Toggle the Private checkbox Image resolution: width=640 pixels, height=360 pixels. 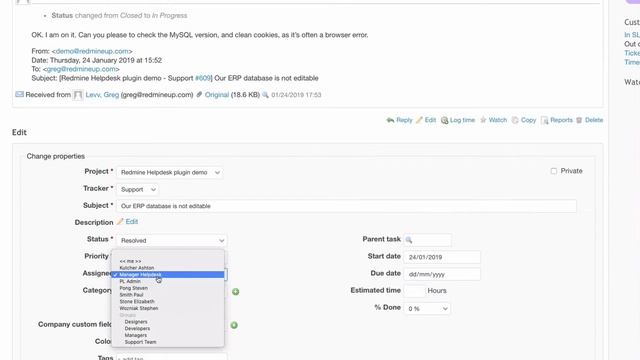tap(553, 171)
